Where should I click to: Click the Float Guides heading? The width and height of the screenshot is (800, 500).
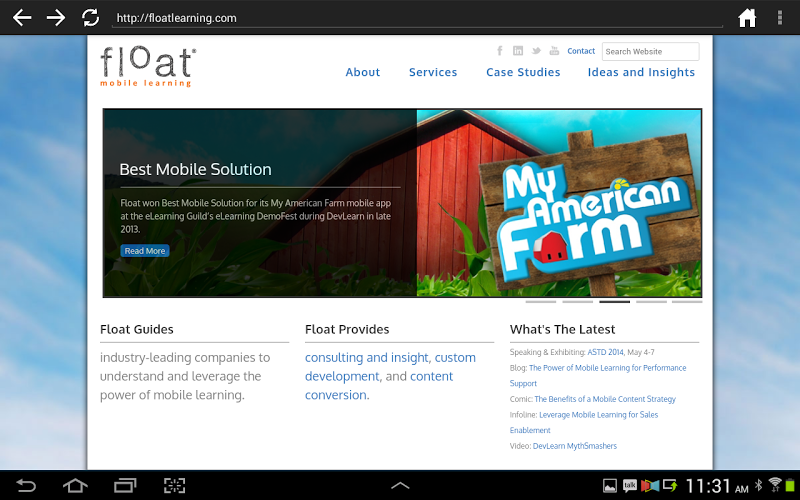pos(137,330)
